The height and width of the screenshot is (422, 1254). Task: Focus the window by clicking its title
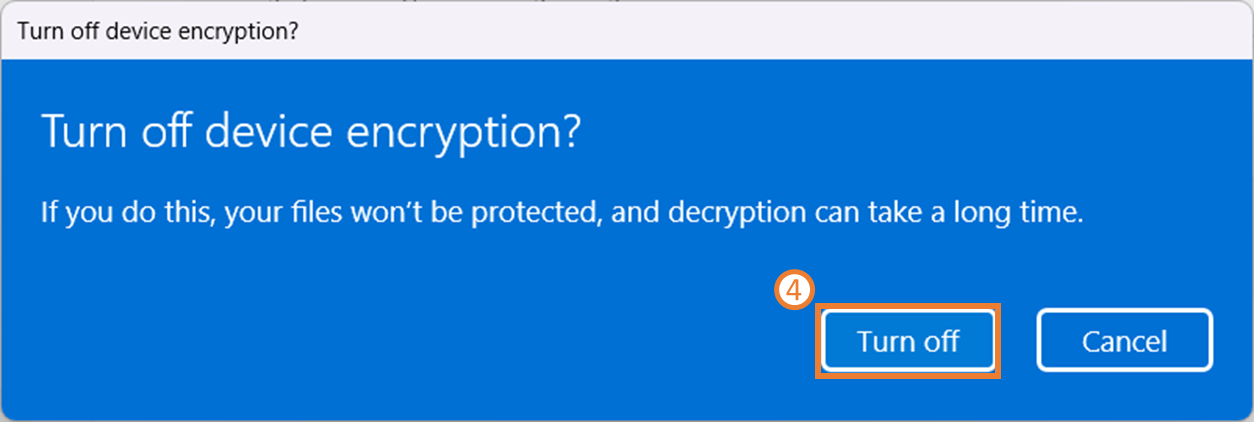[x=158, y=29]
